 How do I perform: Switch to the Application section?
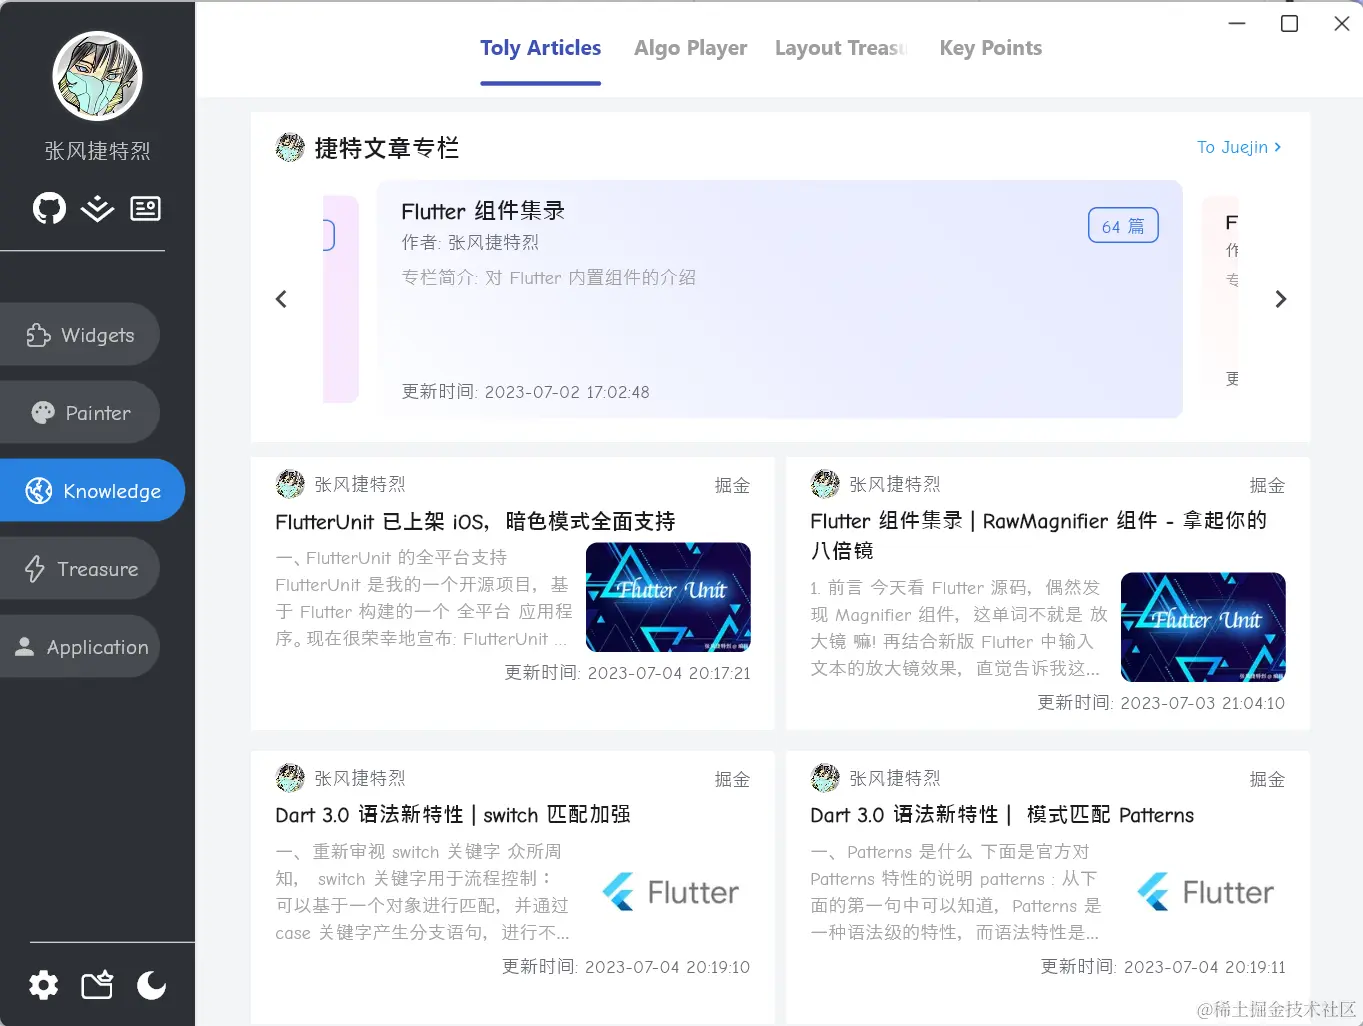coord(80,647)
